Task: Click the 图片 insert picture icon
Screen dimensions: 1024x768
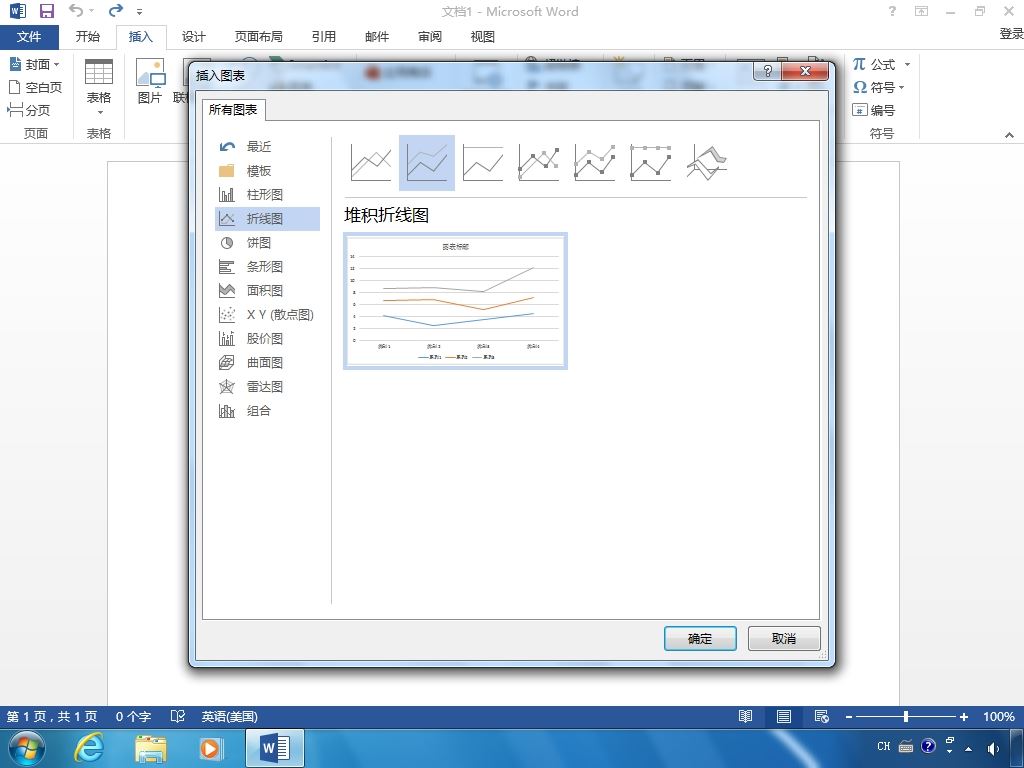Action: (150, 81)
